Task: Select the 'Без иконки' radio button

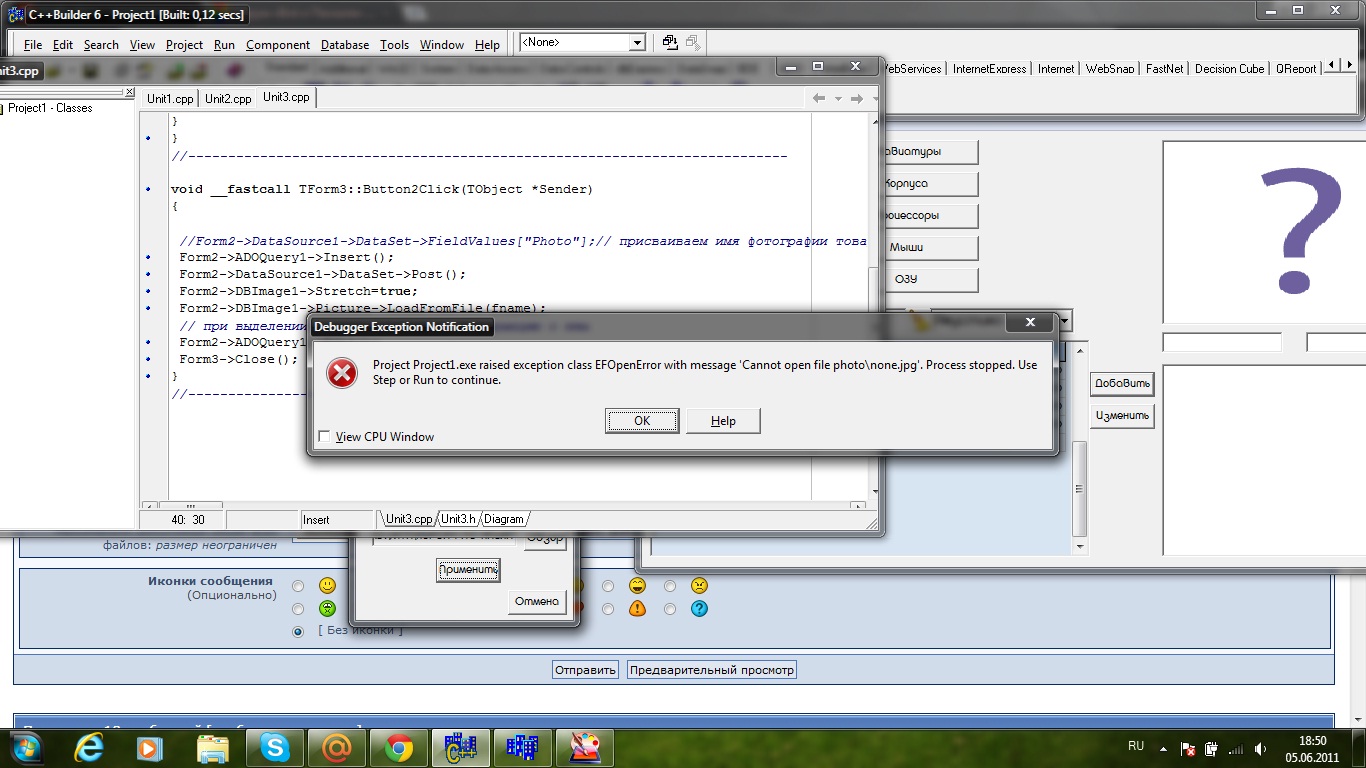Action: click(298, 631)
